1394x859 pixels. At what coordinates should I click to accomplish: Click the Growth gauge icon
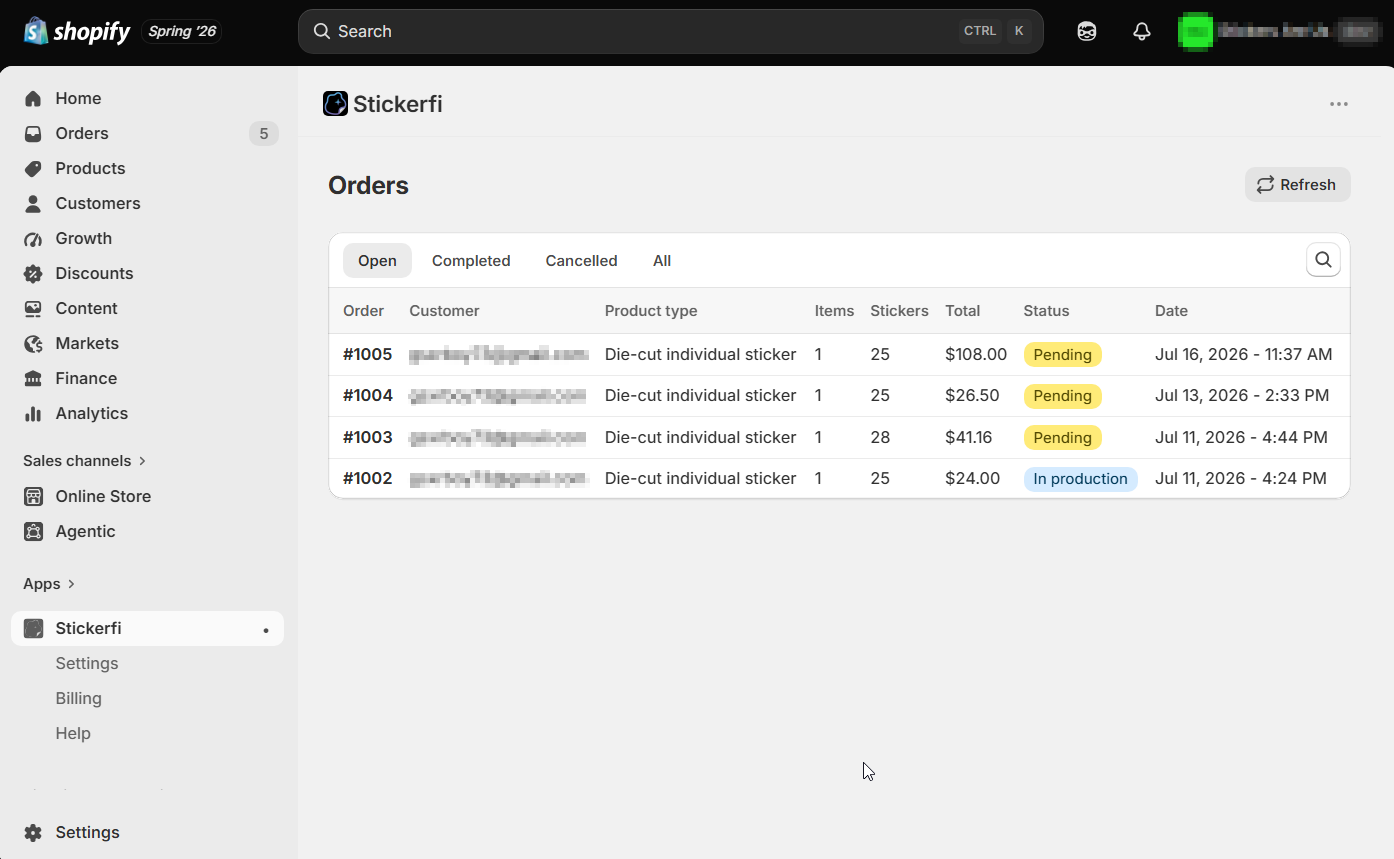tap(33, 238)
